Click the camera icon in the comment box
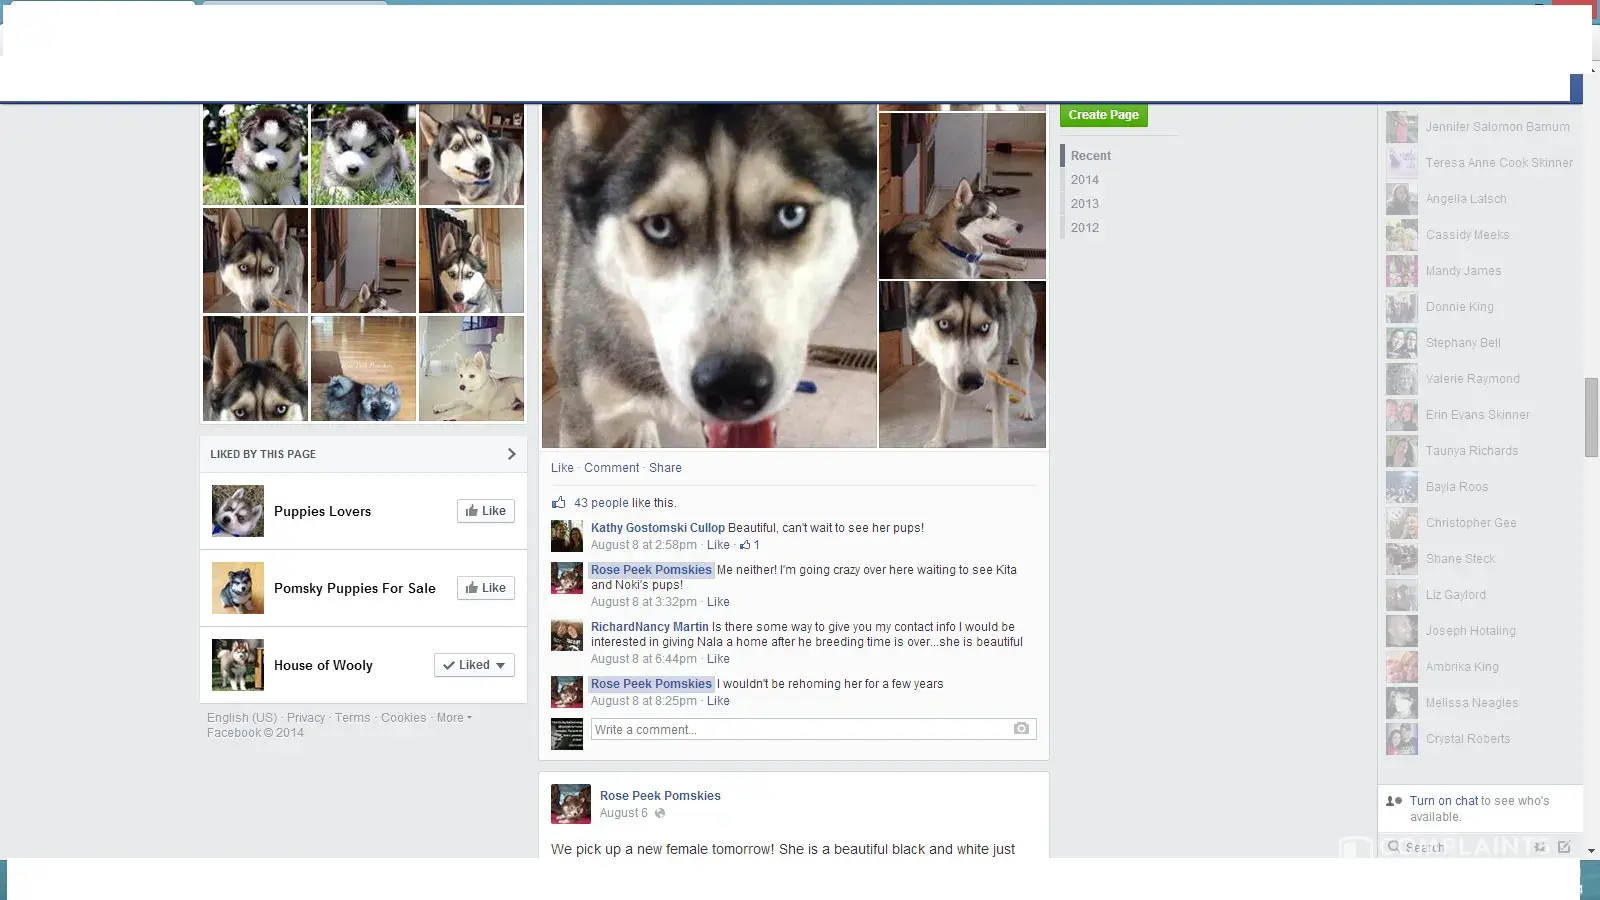Image resolution: width=1600 pixels, height=900 pixels. pos(1020,729)
